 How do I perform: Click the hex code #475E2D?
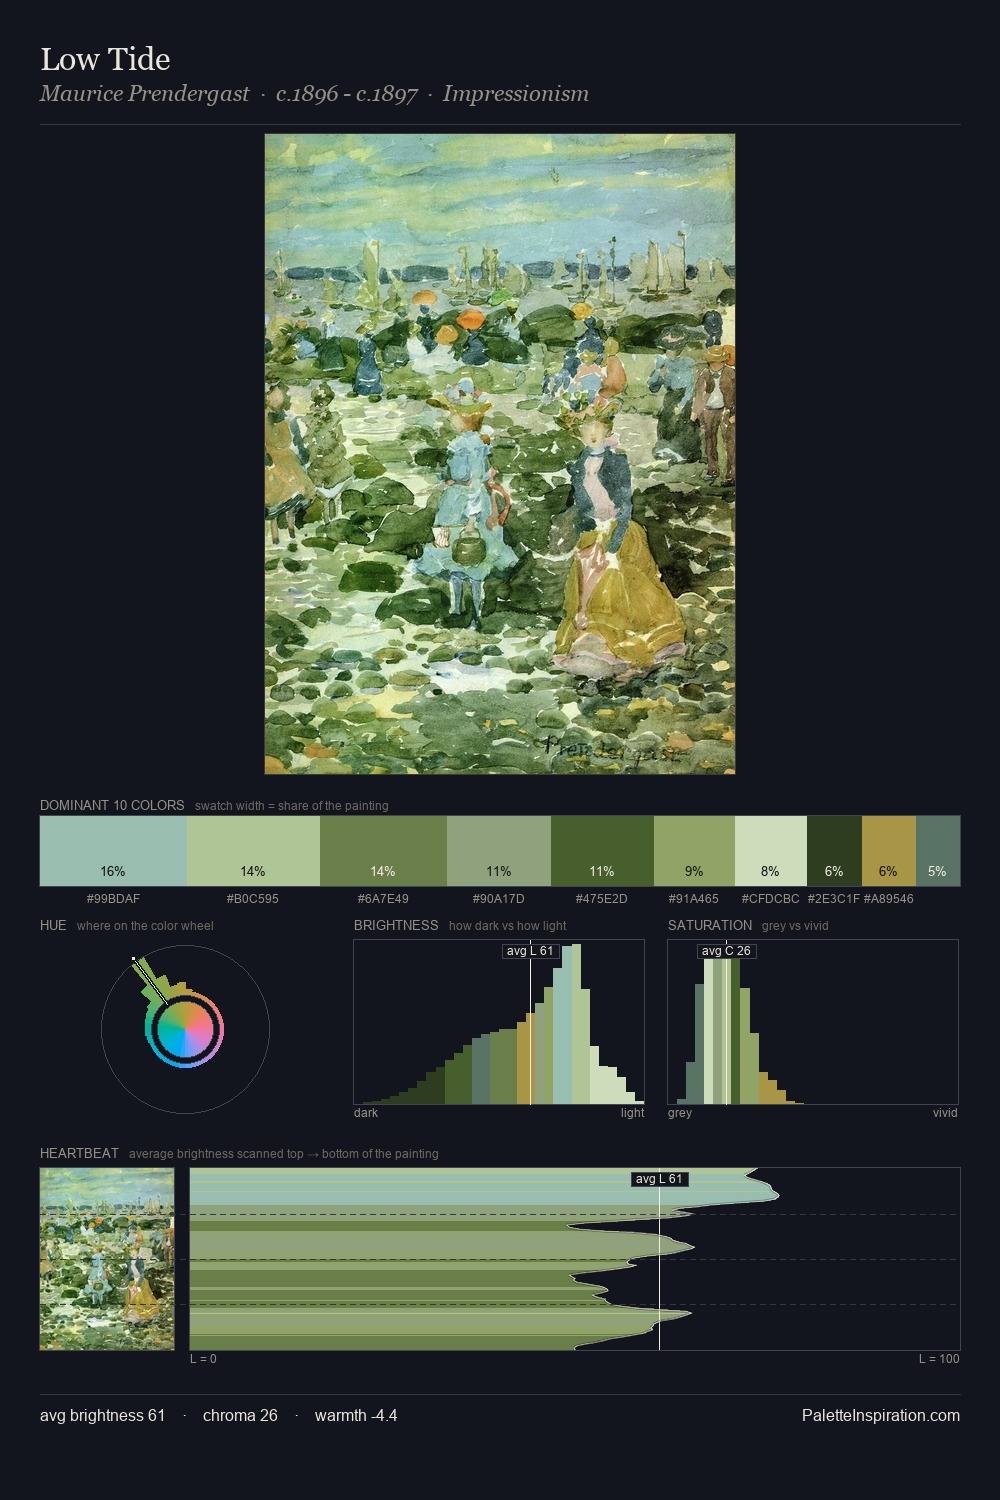pyautogui.click(x=602, y=899)
